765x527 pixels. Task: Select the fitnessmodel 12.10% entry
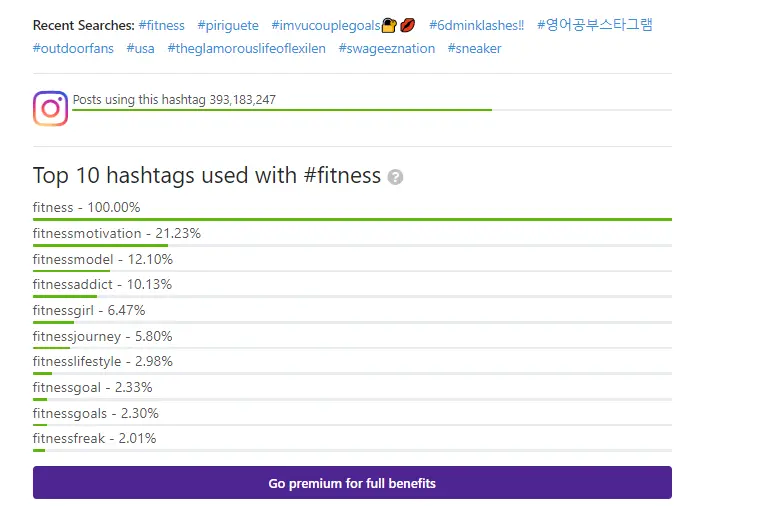(x=103, y=260)
